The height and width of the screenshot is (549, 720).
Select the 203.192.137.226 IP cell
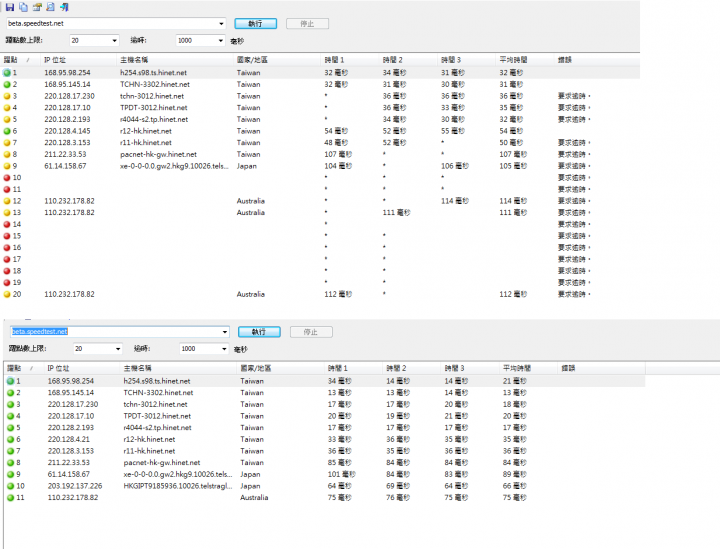coord(75,486)
